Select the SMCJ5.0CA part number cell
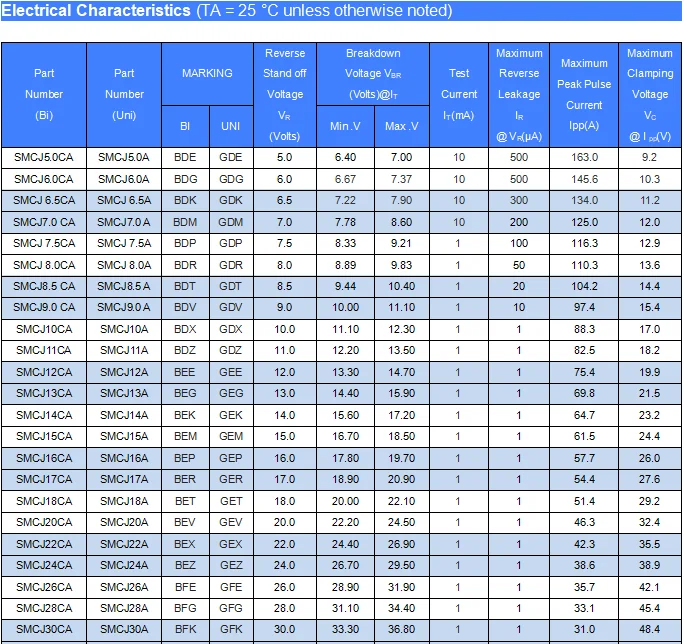 (x=44, y=158)
